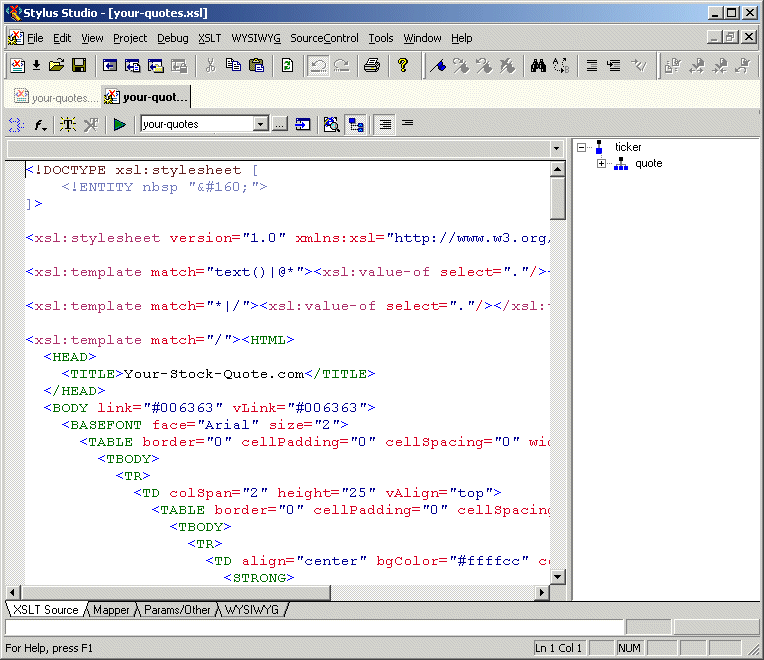
Task: Switch to the Mapper tab
Action: 111,610
